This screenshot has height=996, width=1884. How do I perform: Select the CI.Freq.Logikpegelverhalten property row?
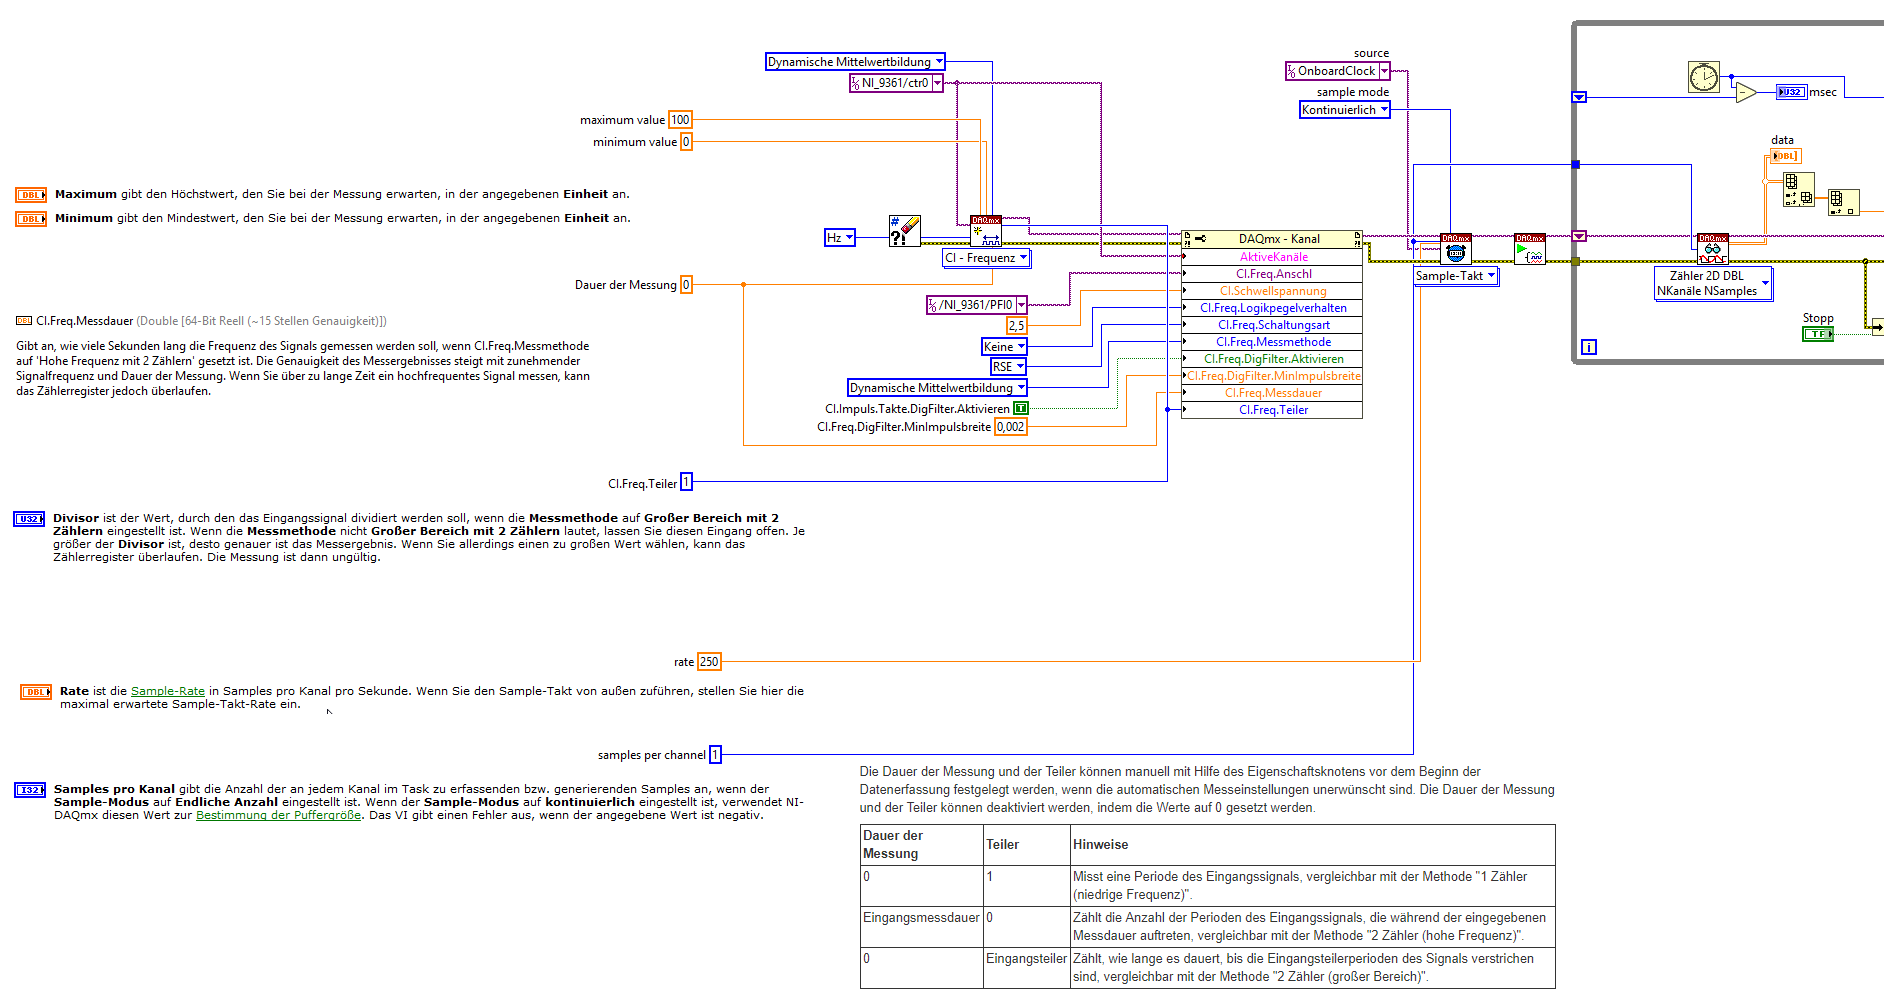click(x=1272, y=308)
